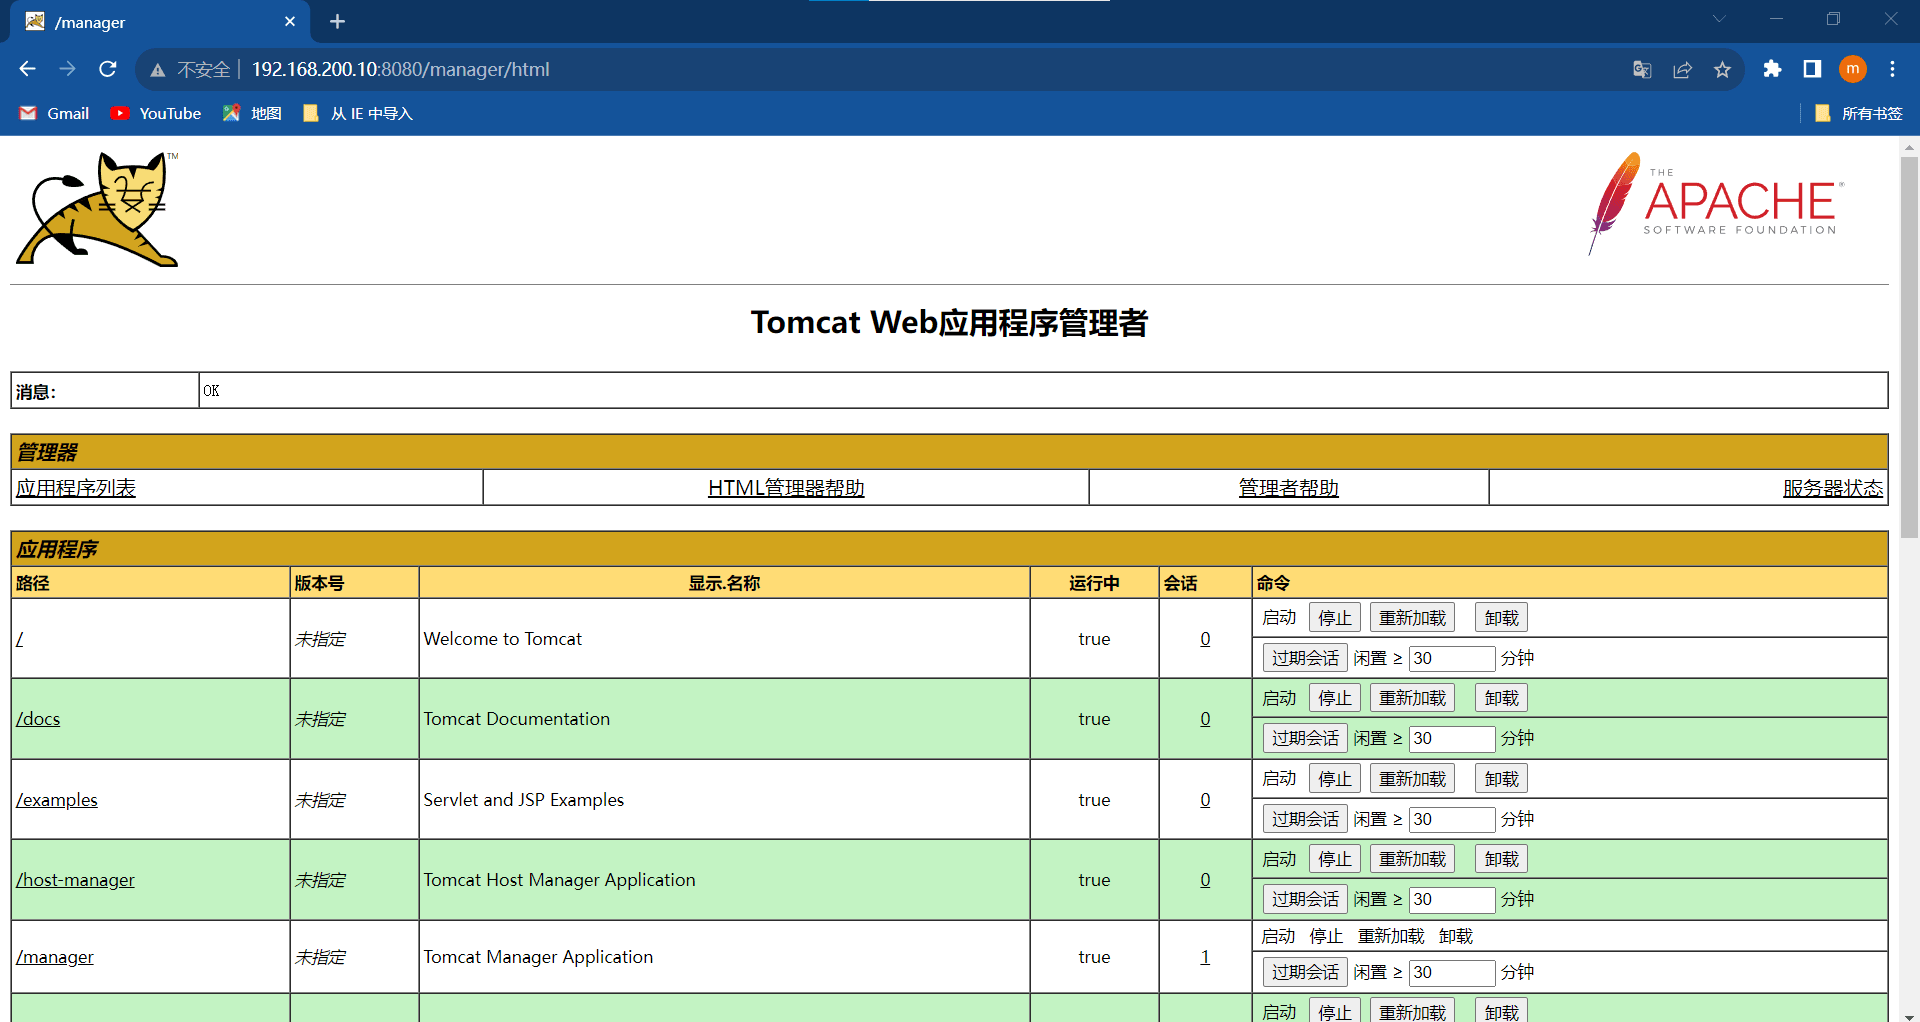Screen dimensions: 1920x1022
Task: Click the Apache Software Foundation logo
Action: tap(1716, 204)
